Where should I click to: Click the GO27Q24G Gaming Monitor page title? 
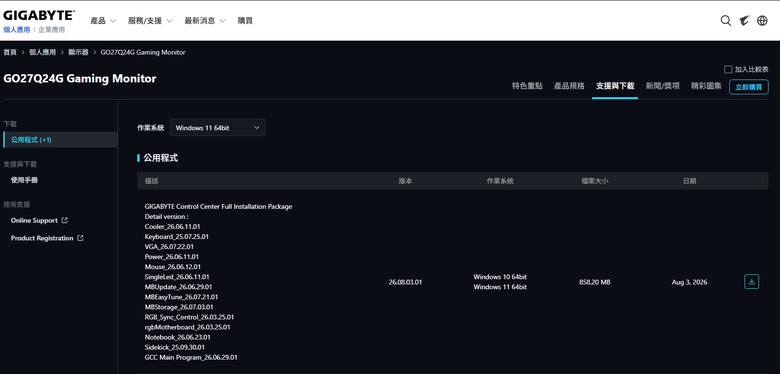(x=80, y=79)
